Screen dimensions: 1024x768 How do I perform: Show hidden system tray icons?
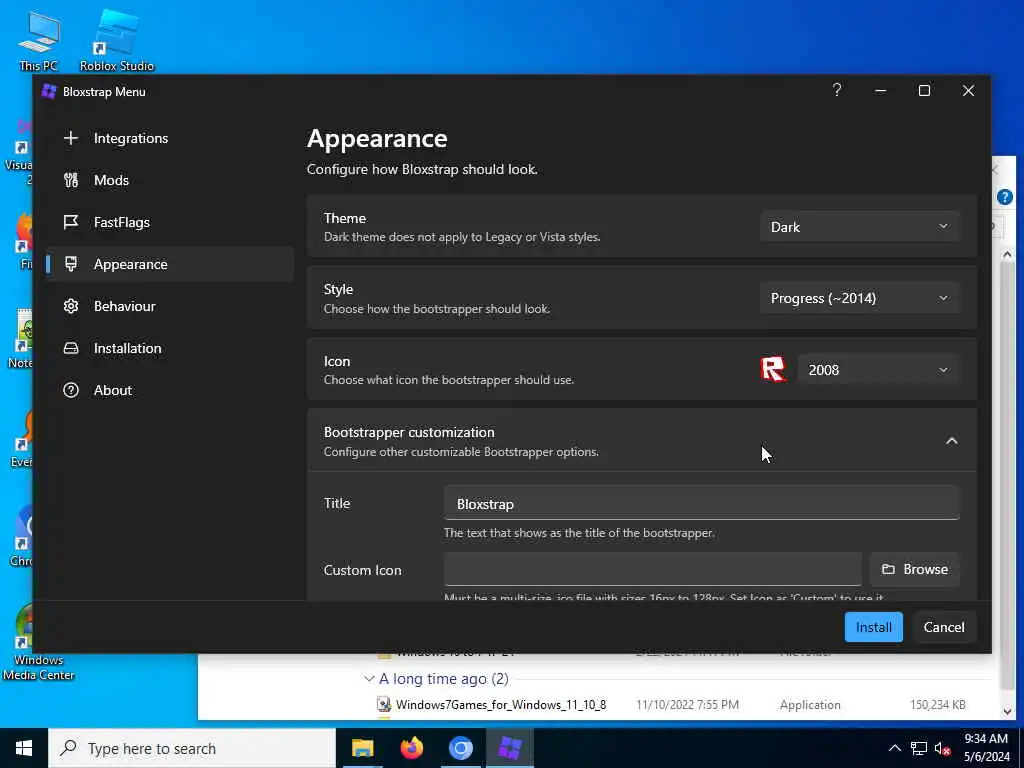[x=895, y=748]
